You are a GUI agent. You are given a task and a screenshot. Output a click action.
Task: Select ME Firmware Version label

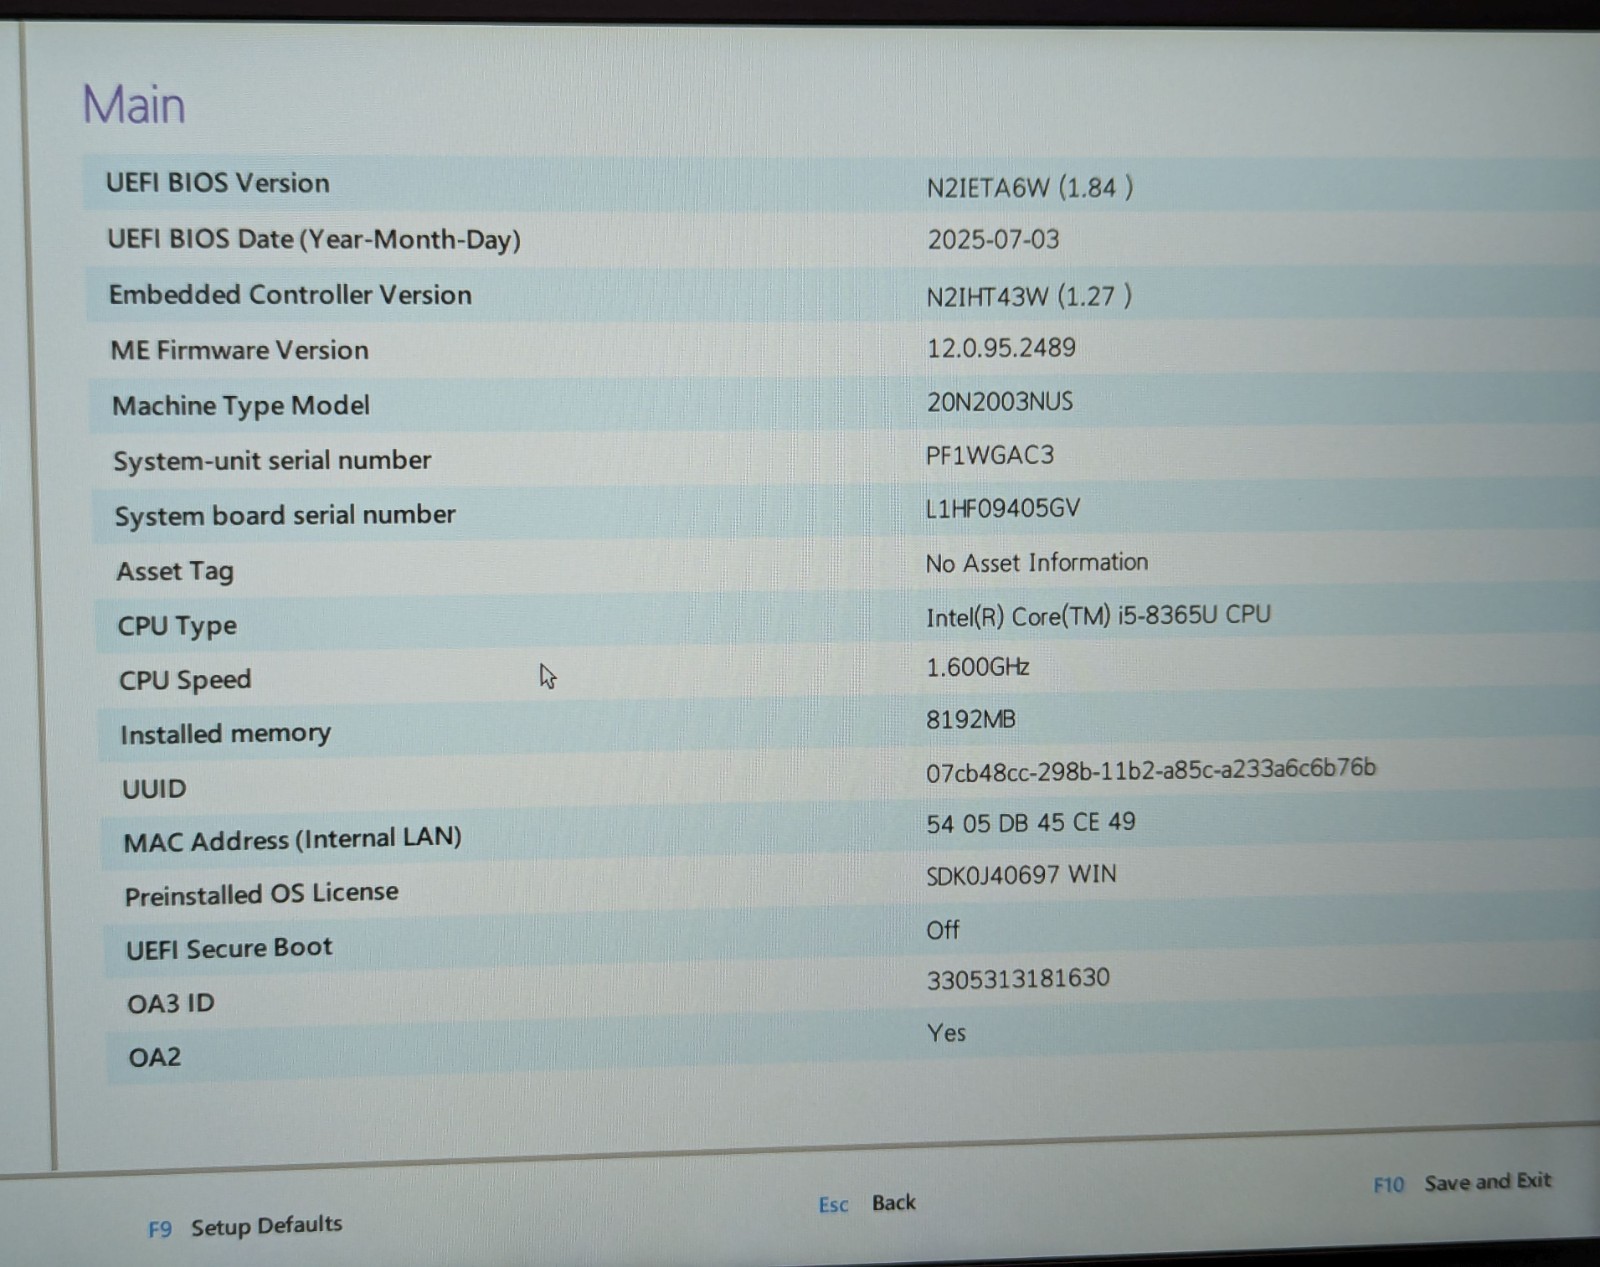(x=239, y=350)
